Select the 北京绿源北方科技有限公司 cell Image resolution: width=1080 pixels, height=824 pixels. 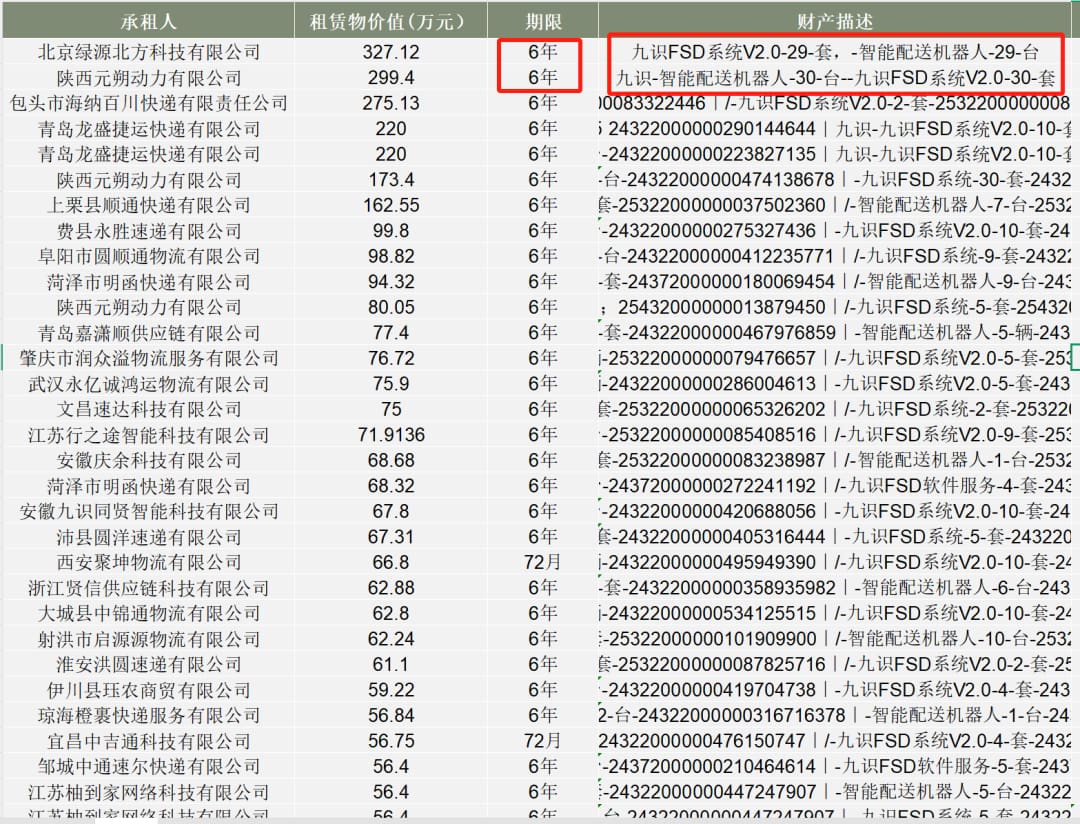(x=148, y=52)
